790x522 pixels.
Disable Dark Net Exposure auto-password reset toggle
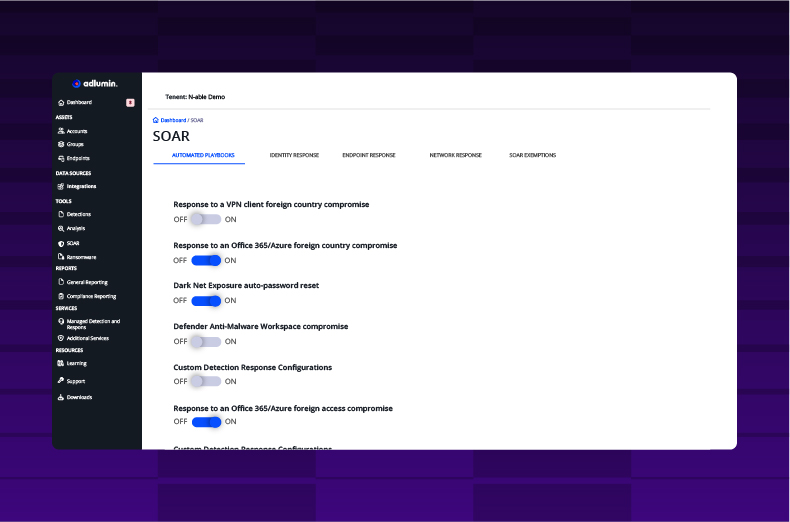[206, 300]
